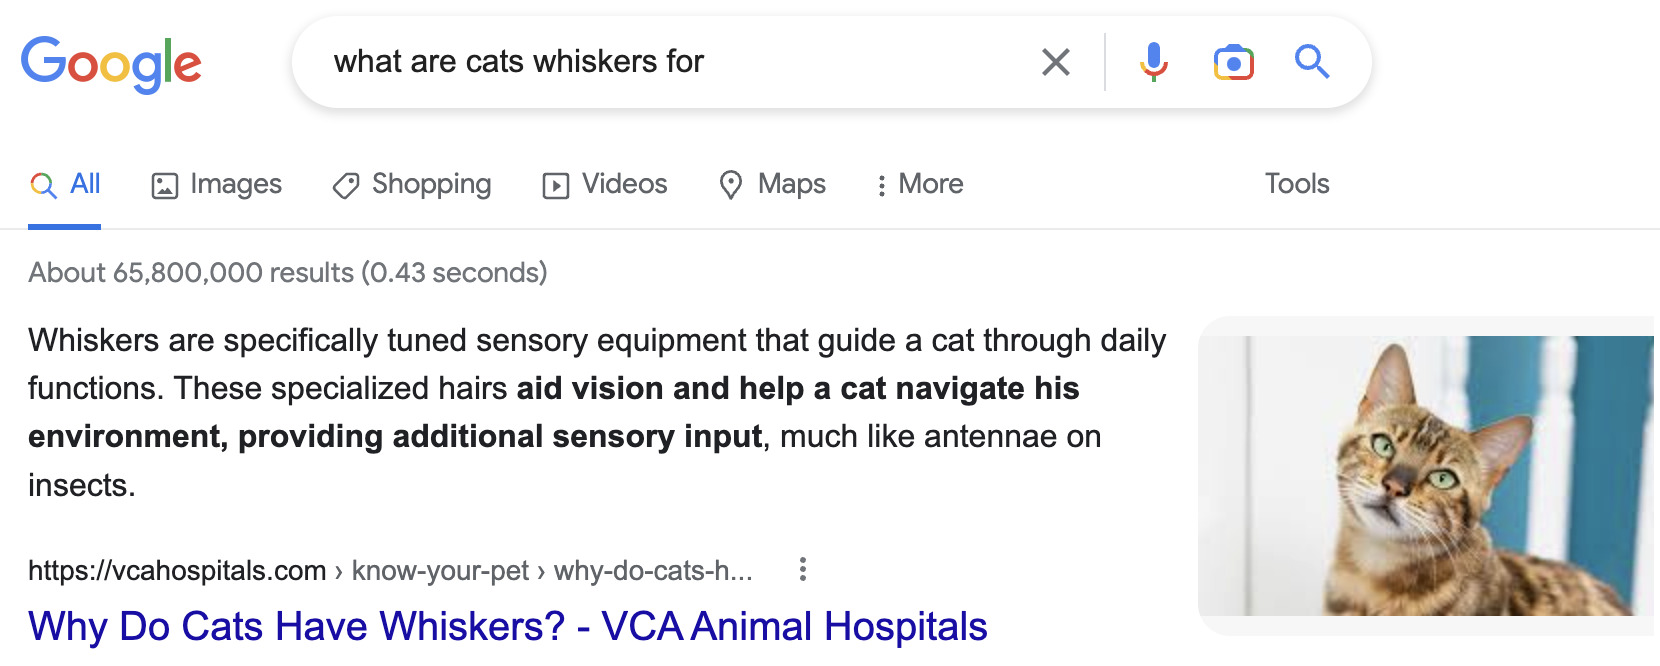Viewport: 1660px width, 666px height.
Task: Click the search magnifier icon
Action: [1312, 62]
